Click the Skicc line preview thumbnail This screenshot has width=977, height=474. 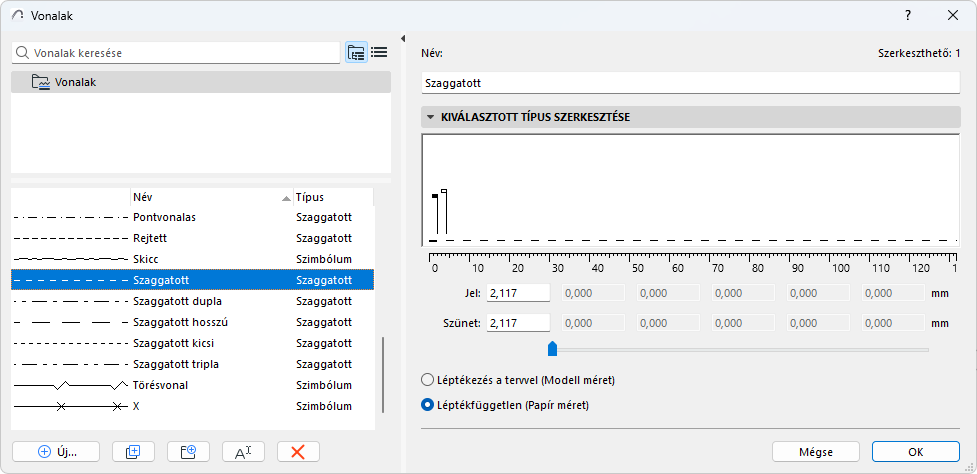(x=70, y=258)
